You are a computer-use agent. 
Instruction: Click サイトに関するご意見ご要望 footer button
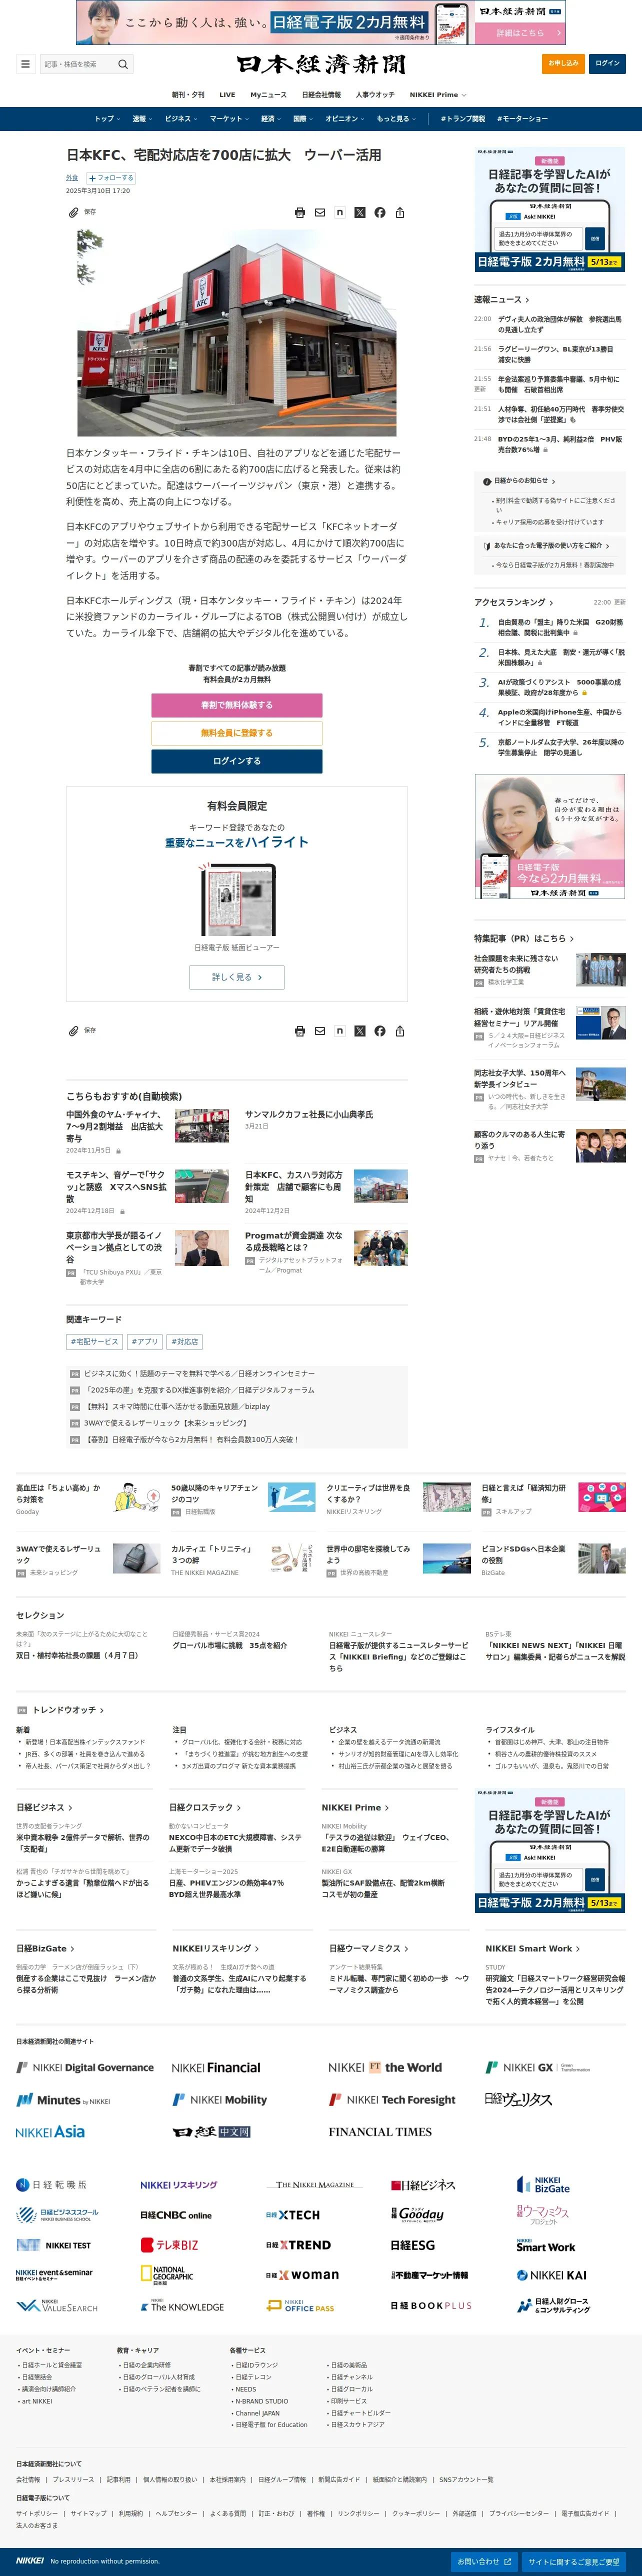click(x=574, y=2561)
